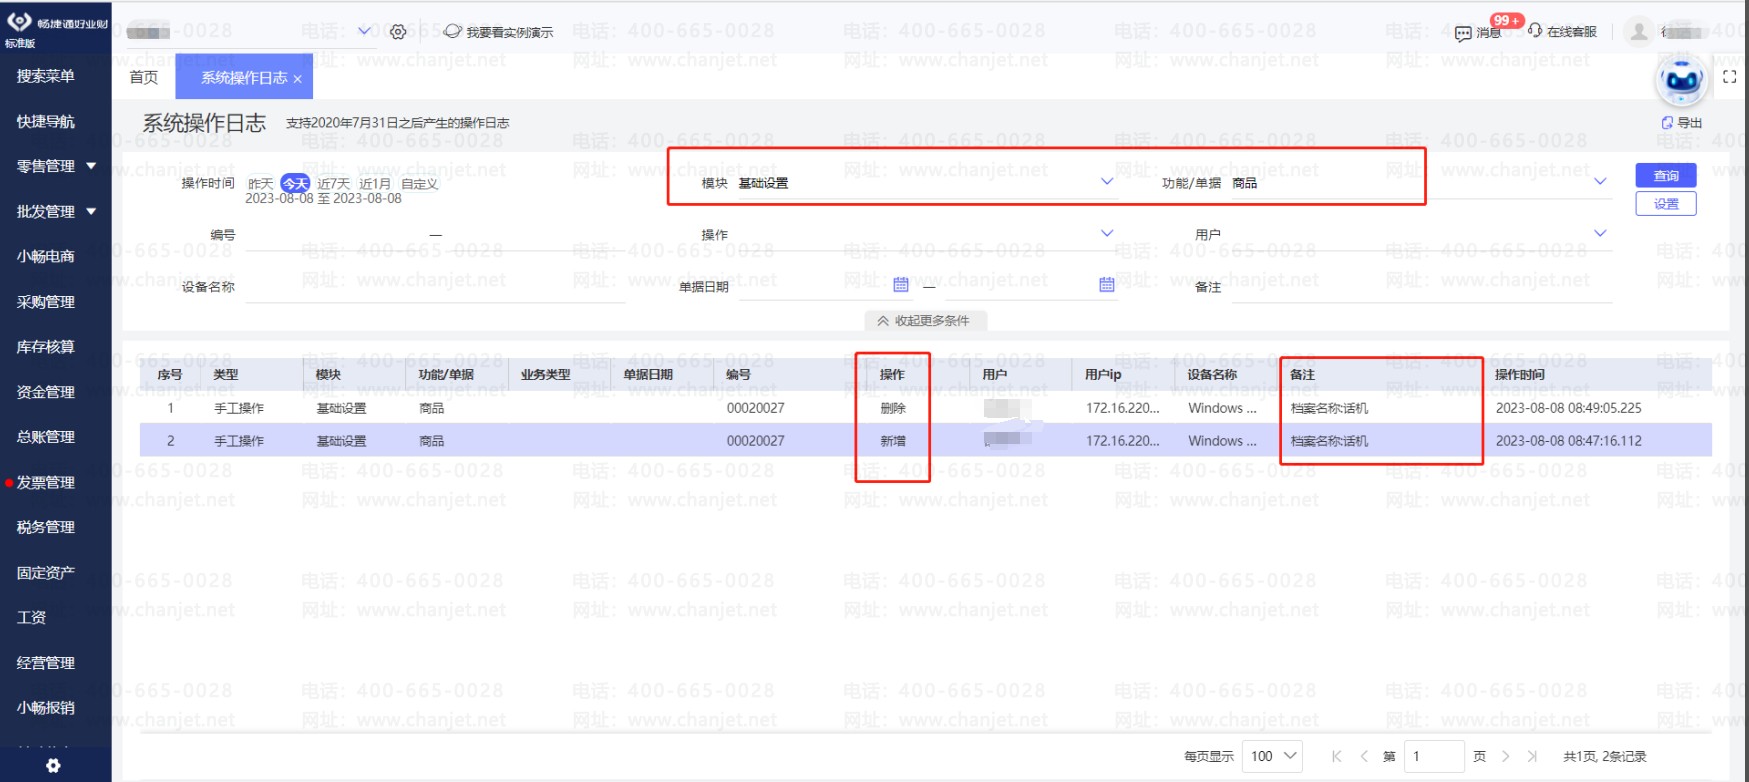This screenshot has height=782, width=1749.
Task: Close the 系统操作日志 tab
Action: [x=298, y=79]
